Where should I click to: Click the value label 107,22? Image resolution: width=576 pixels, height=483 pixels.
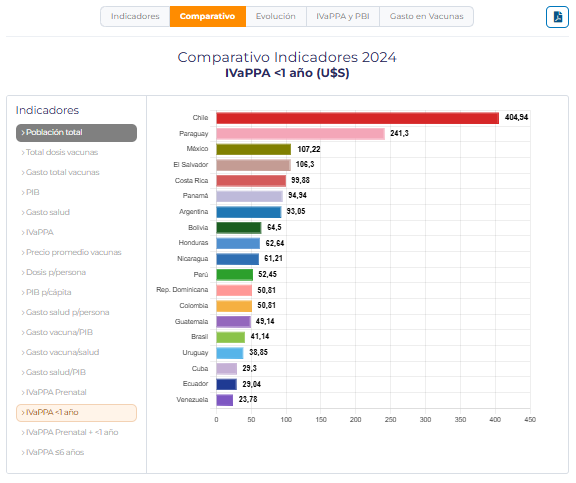309,149
